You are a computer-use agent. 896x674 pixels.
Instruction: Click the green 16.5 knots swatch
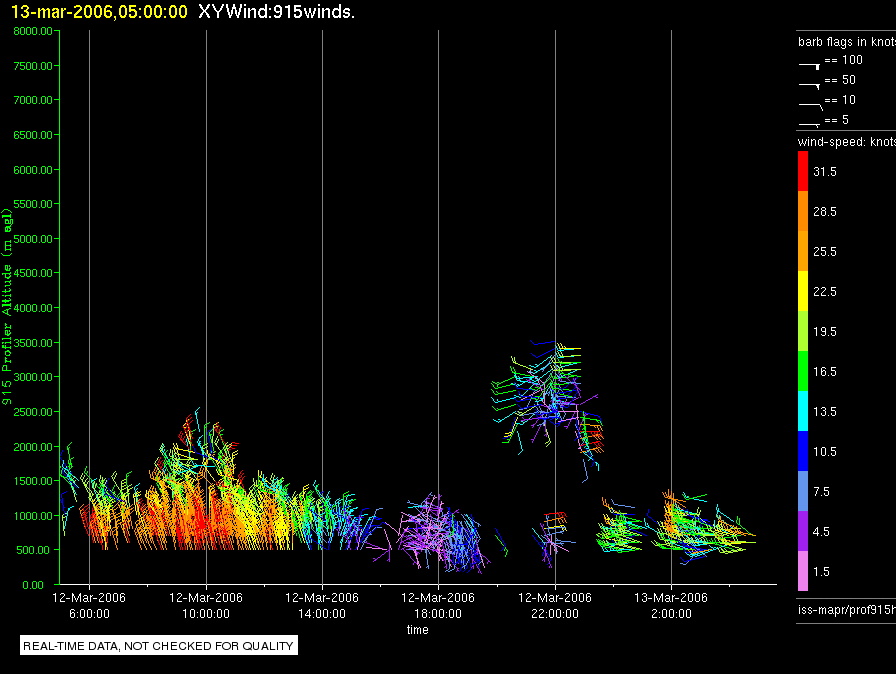click(x=803, y=371)
